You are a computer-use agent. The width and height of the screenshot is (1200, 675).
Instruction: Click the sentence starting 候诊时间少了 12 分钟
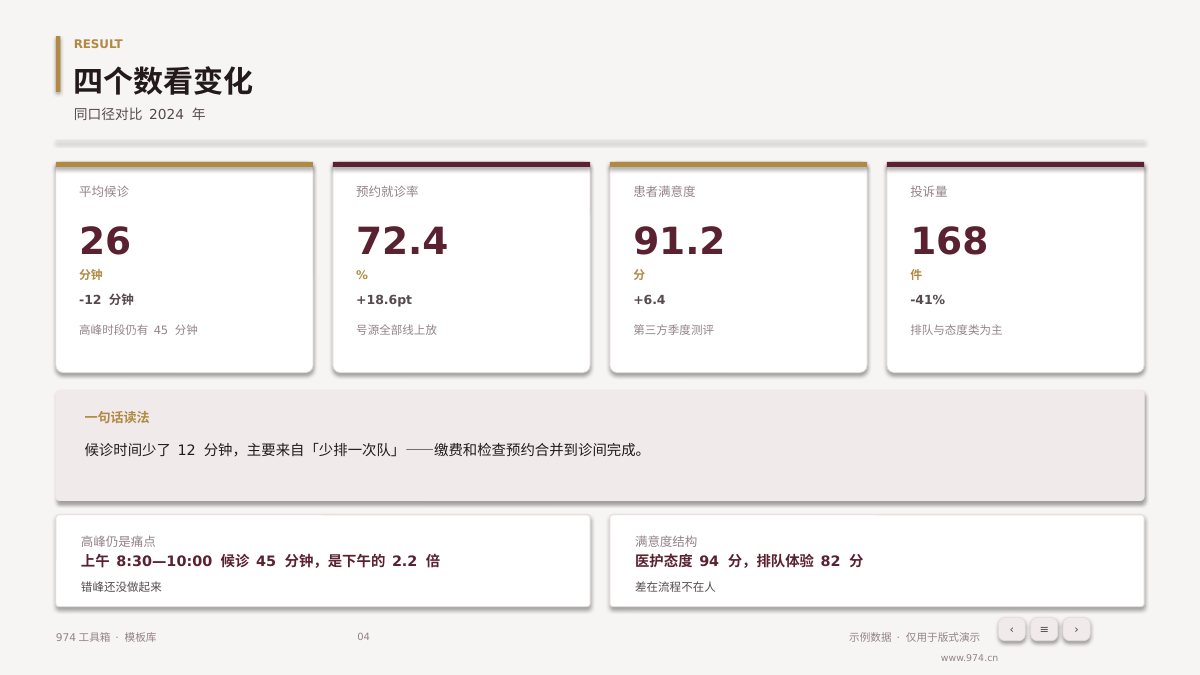365,450
